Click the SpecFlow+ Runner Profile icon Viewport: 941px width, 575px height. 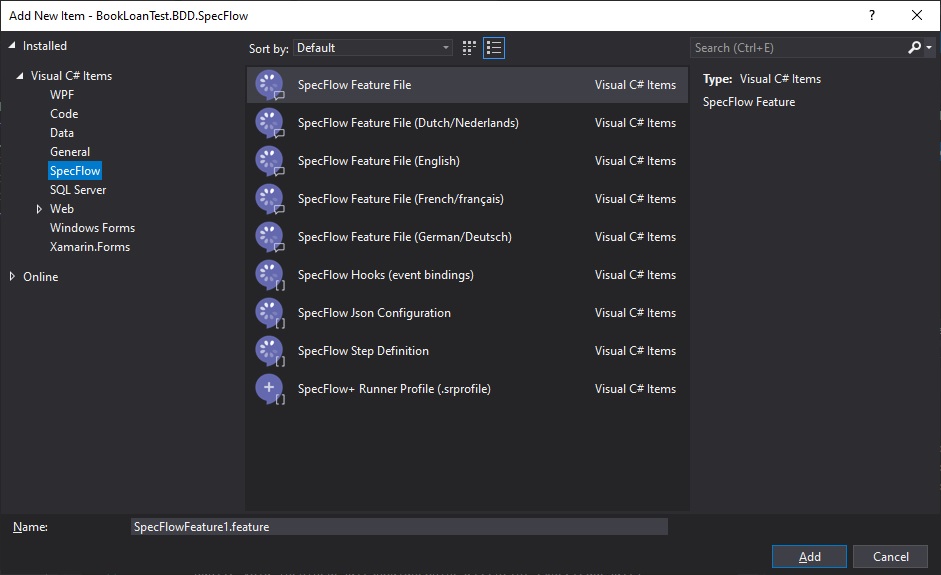coord(269,389)
